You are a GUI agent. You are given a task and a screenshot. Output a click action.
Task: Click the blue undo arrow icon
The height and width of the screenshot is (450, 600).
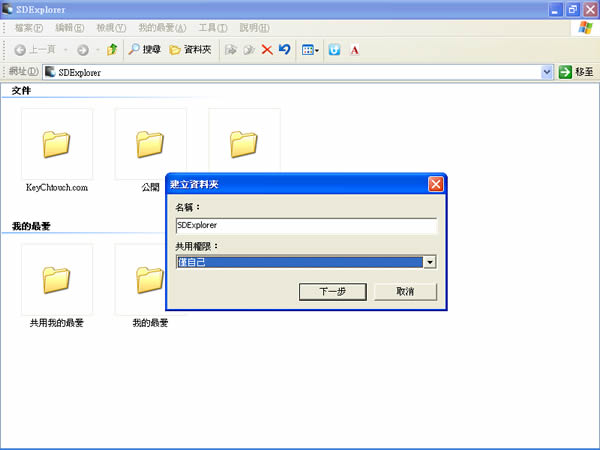click(x=284, y=50)
